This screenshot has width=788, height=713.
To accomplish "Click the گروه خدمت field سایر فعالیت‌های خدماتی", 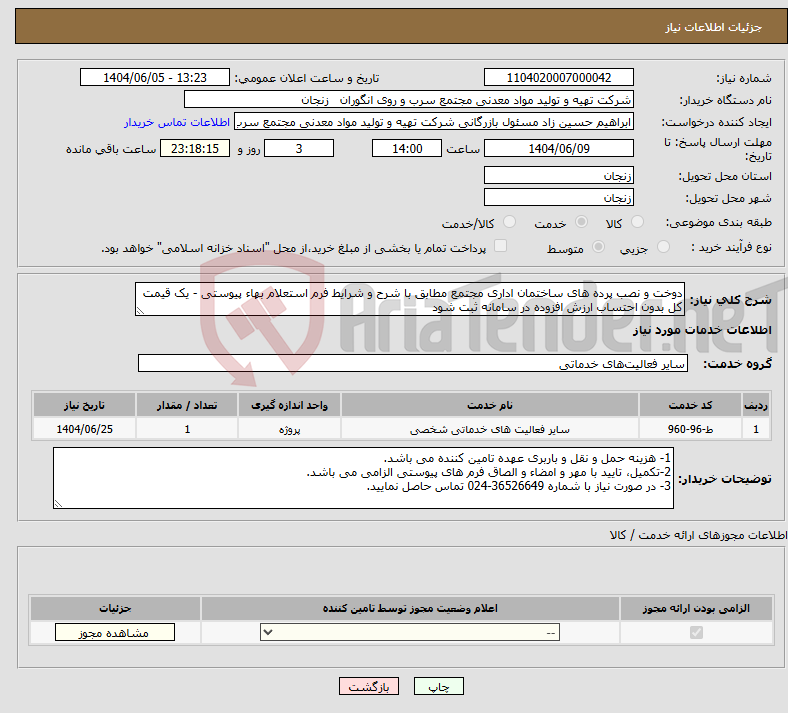I will (413, 363).
